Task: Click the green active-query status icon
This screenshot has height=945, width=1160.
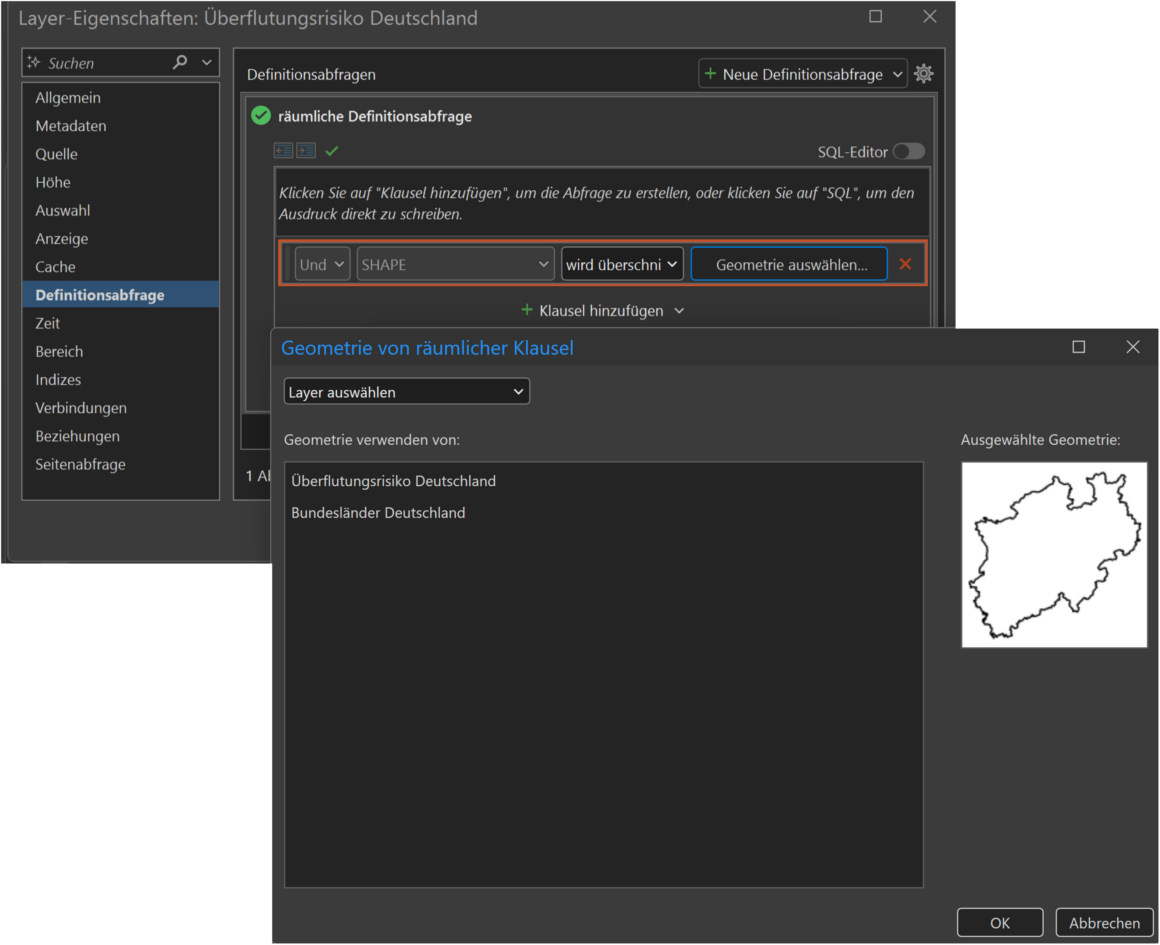Action: tap(260, 115)
